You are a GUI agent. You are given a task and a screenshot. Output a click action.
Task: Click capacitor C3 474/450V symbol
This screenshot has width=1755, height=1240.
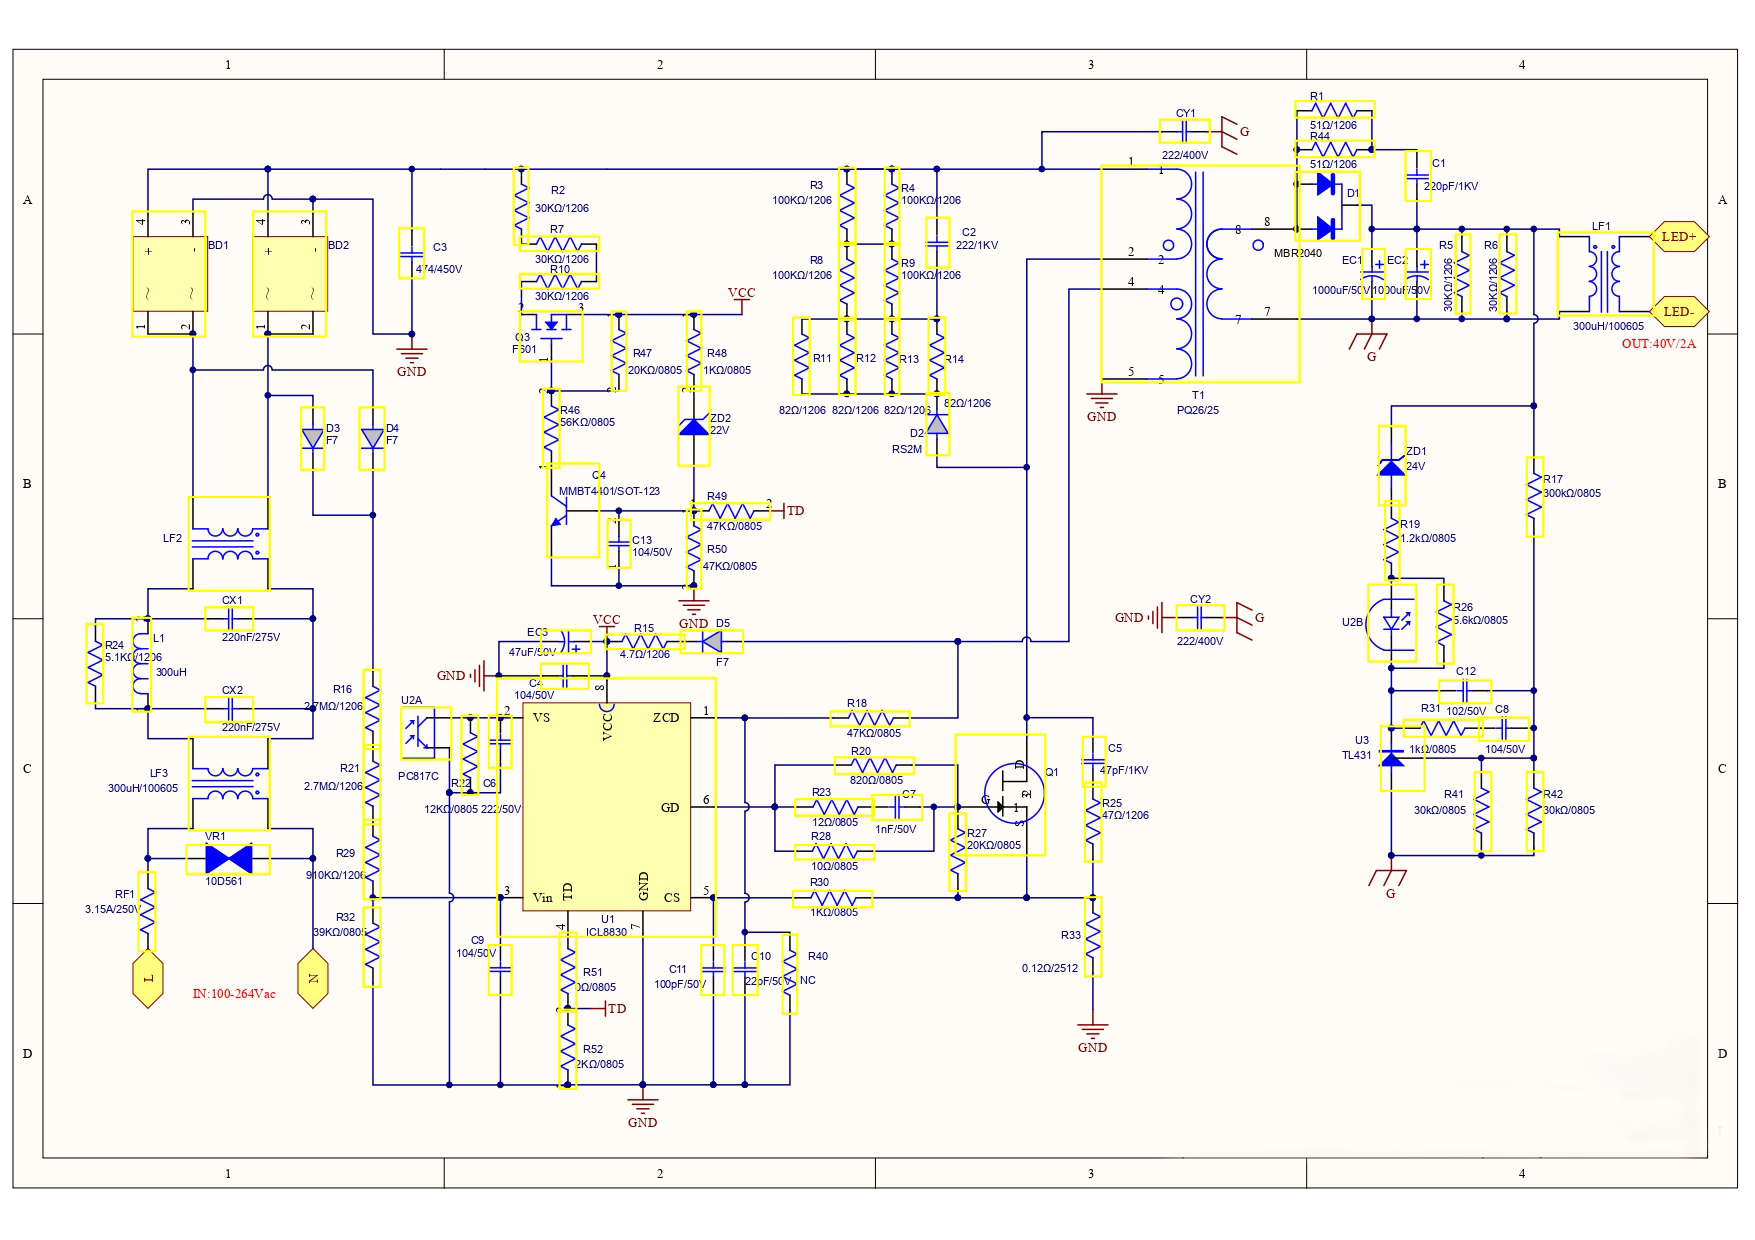411,253
